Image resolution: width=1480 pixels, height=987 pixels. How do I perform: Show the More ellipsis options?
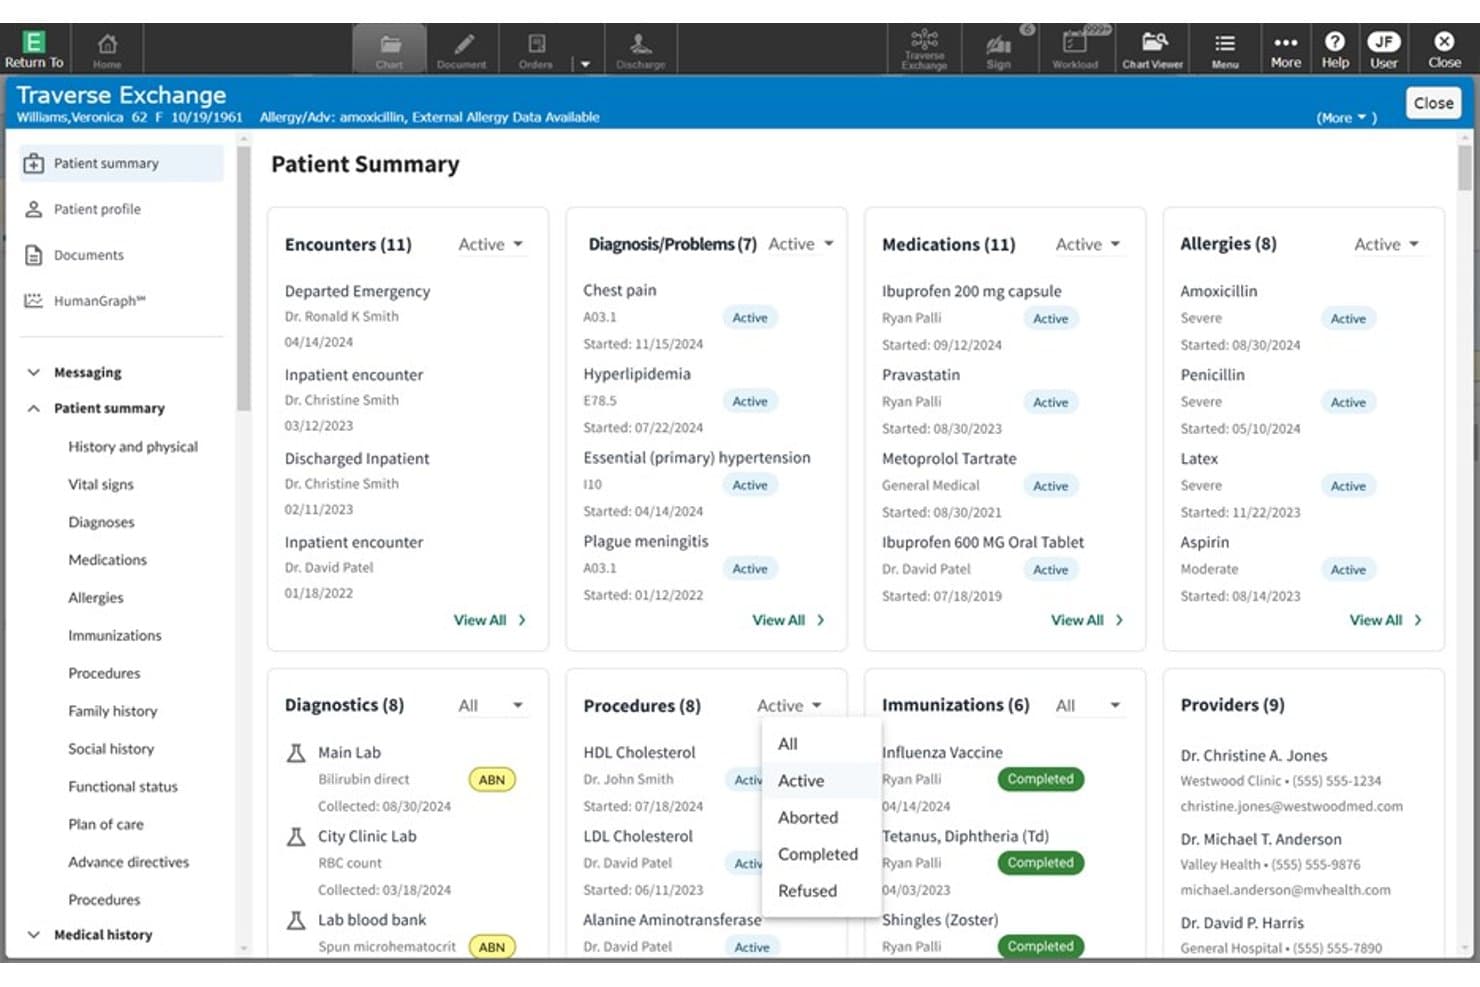tap(1286, 49)
